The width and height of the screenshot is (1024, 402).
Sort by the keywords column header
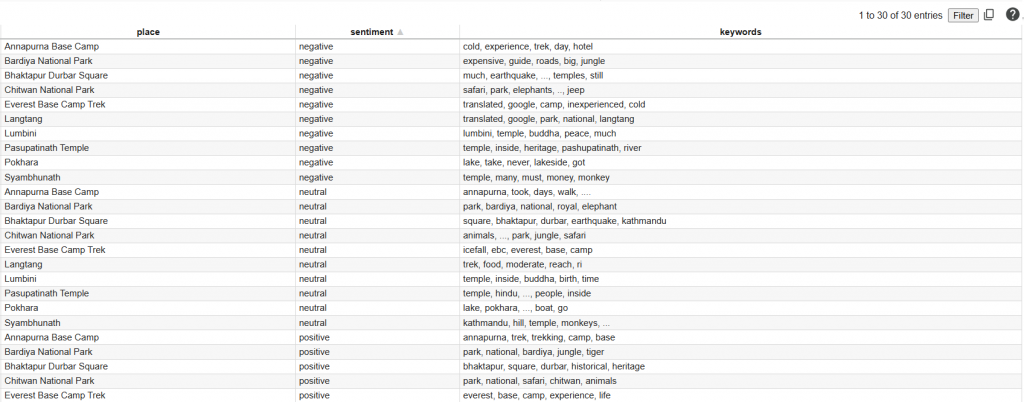740,32
